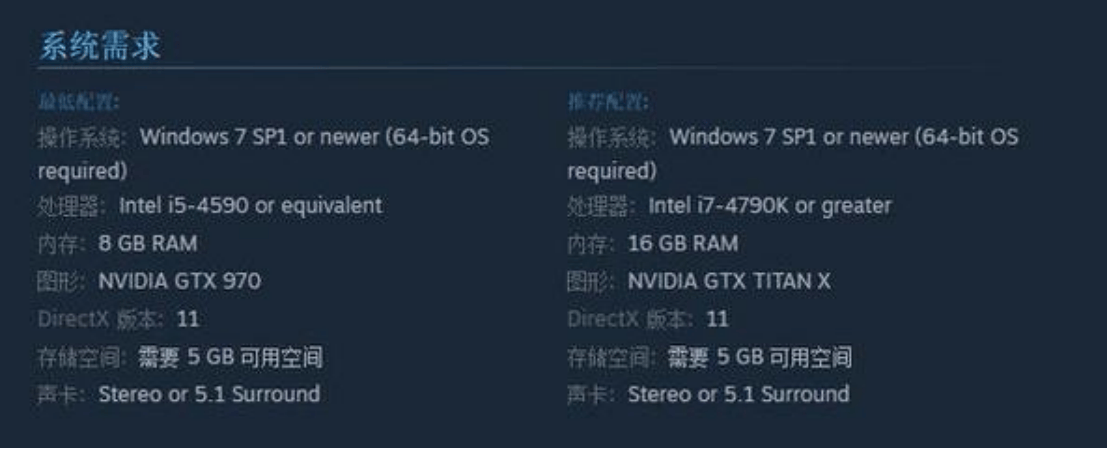The image size is (1108, 449).
Task: Click Intel i7-4790K or greater text
Action: pyautogui.click(x=770, y=206)
